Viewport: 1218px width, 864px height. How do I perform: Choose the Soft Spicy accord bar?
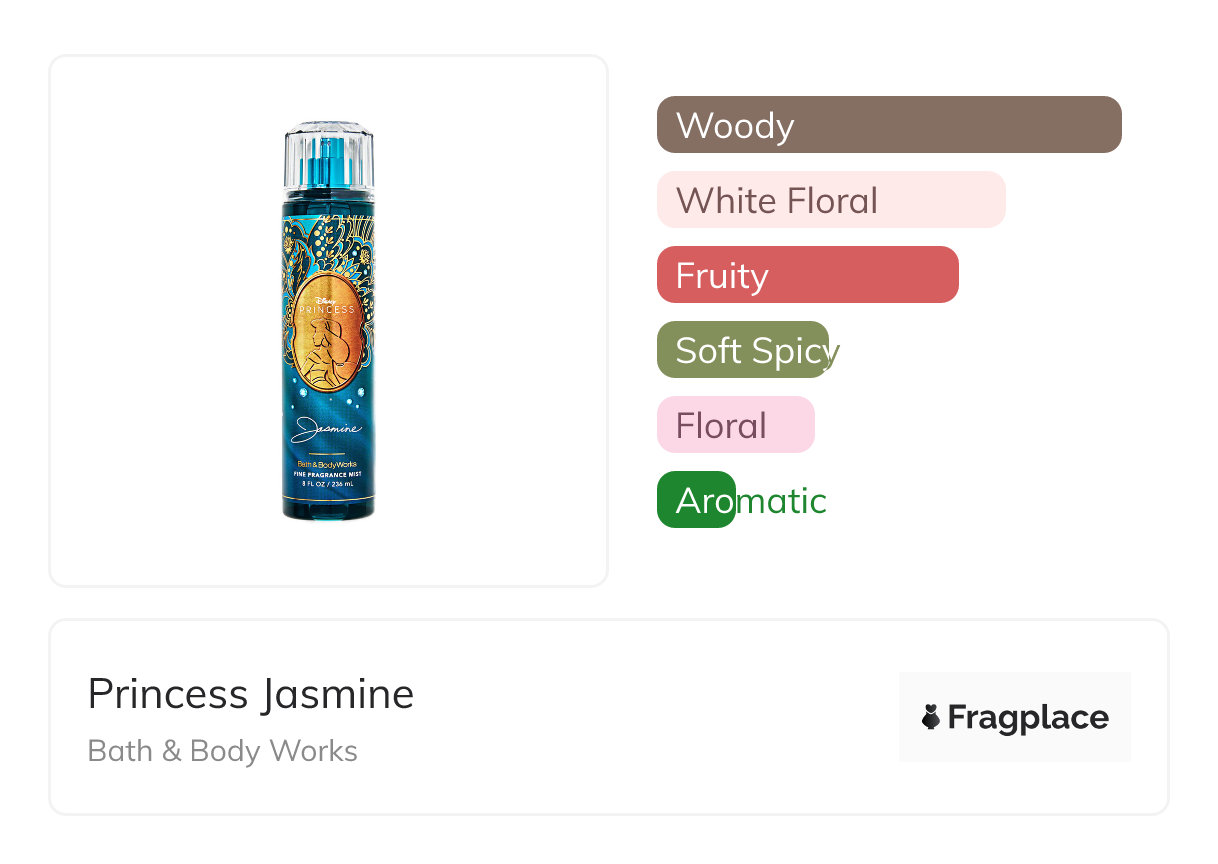[x=743, y=350]
